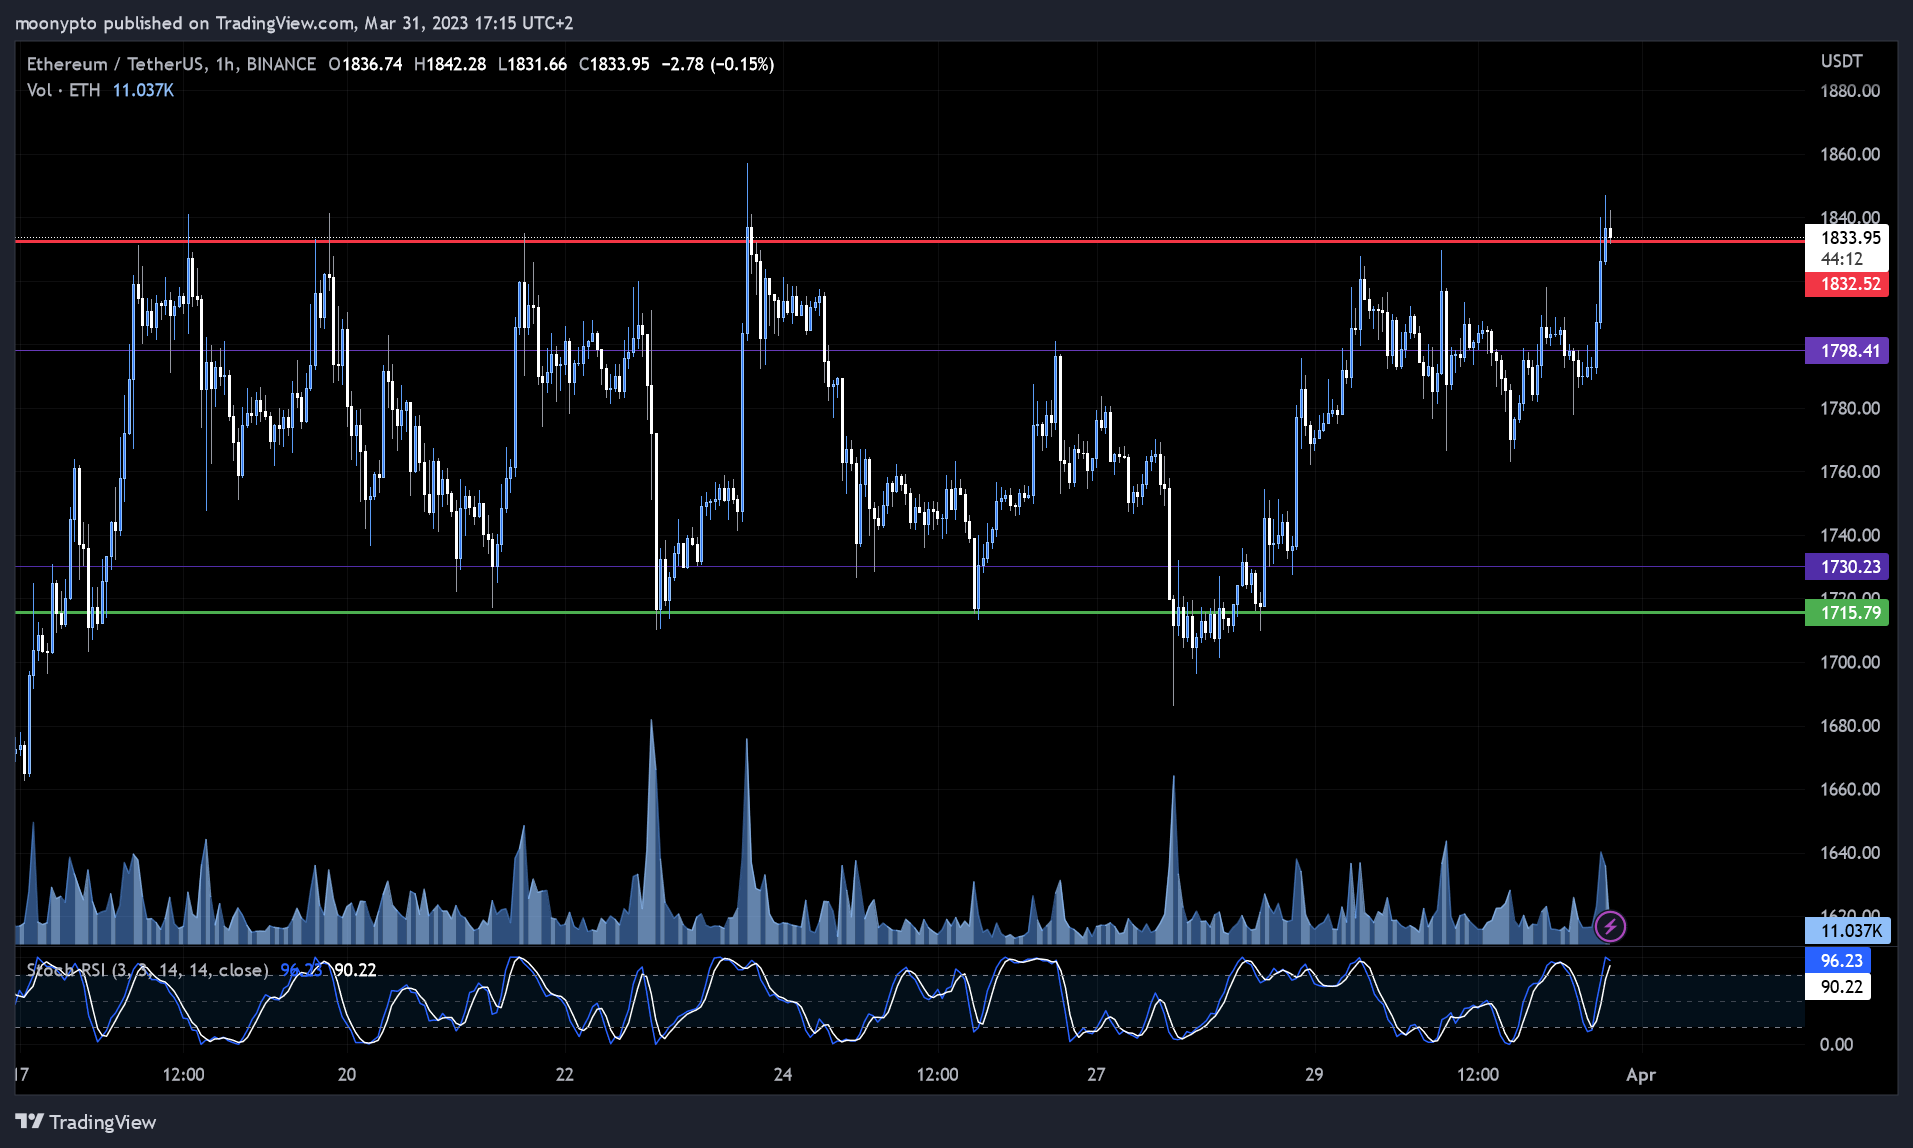Click the low price L1831.66 value
Image resolution: width=1913 pixels, height=1148 pixels.
click(x=533, y=64)
